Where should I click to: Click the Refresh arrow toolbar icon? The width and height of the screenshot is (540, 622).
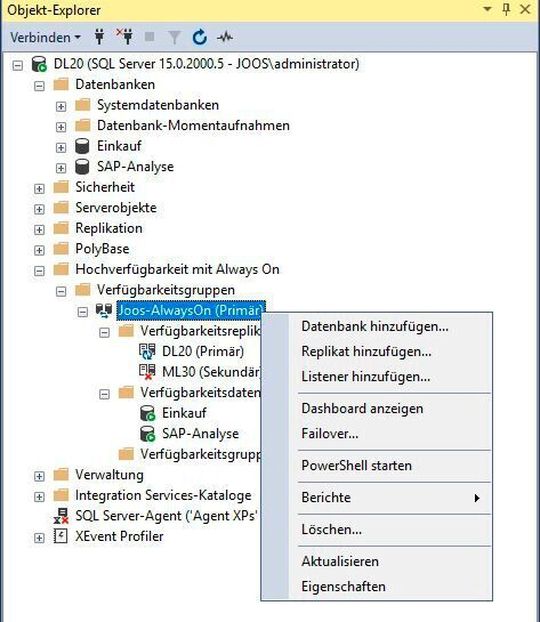point(200,37)
